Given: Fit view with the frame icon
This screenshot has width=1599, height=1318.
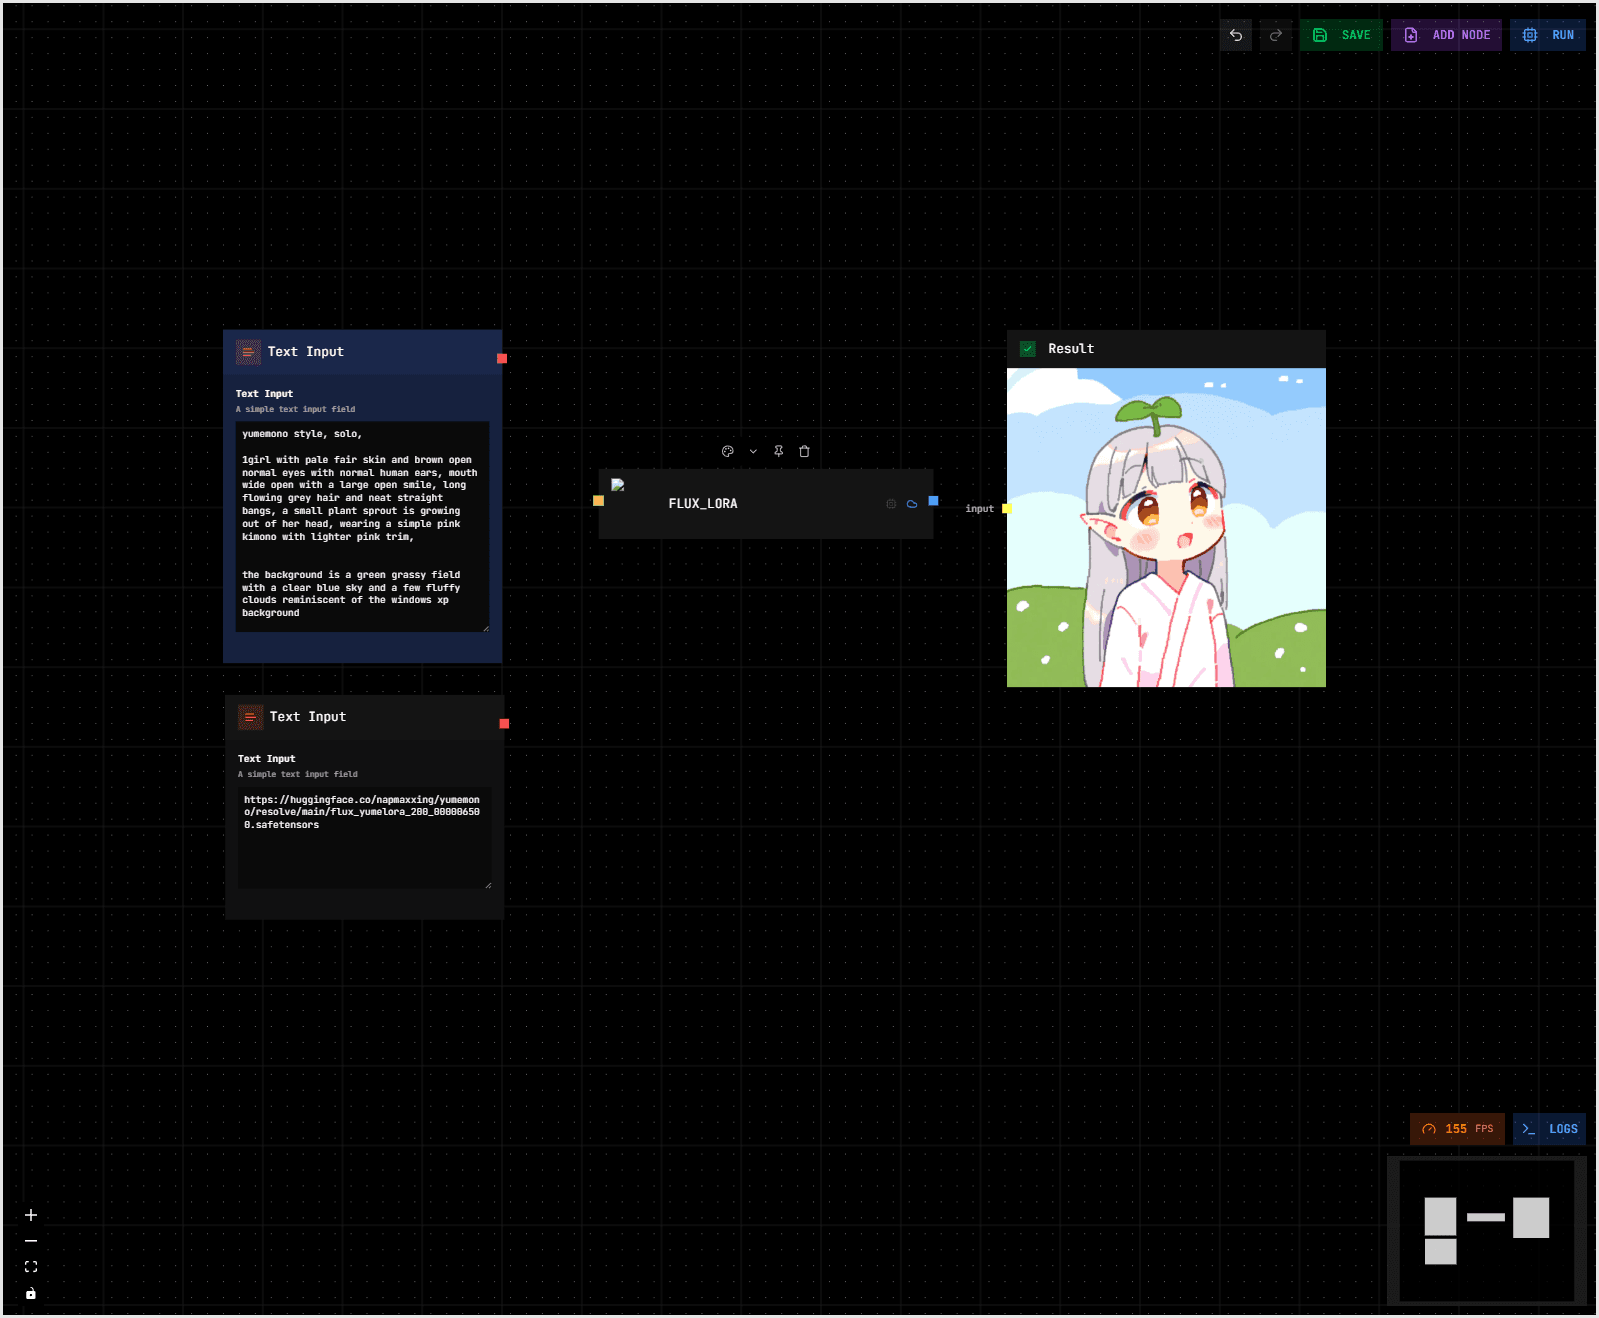Looking at the screenshot, I should (31, 1267).
